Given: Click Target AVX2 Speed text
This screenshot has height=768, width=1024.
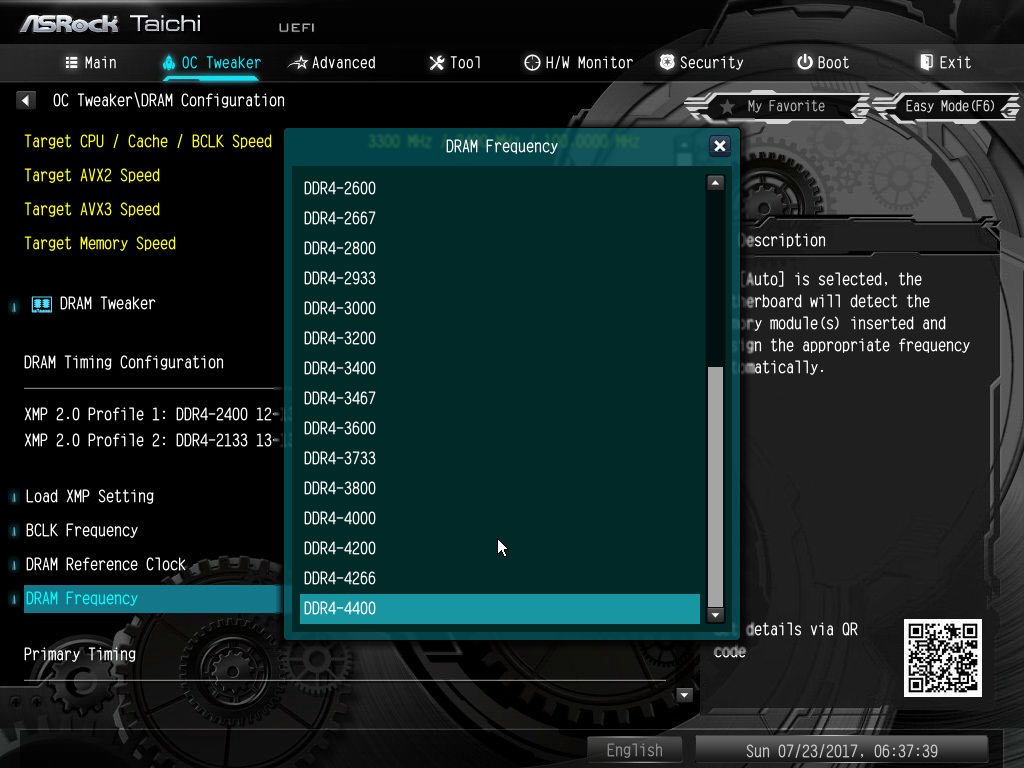Looking at the screenshot, I should (x=92, y=176).
